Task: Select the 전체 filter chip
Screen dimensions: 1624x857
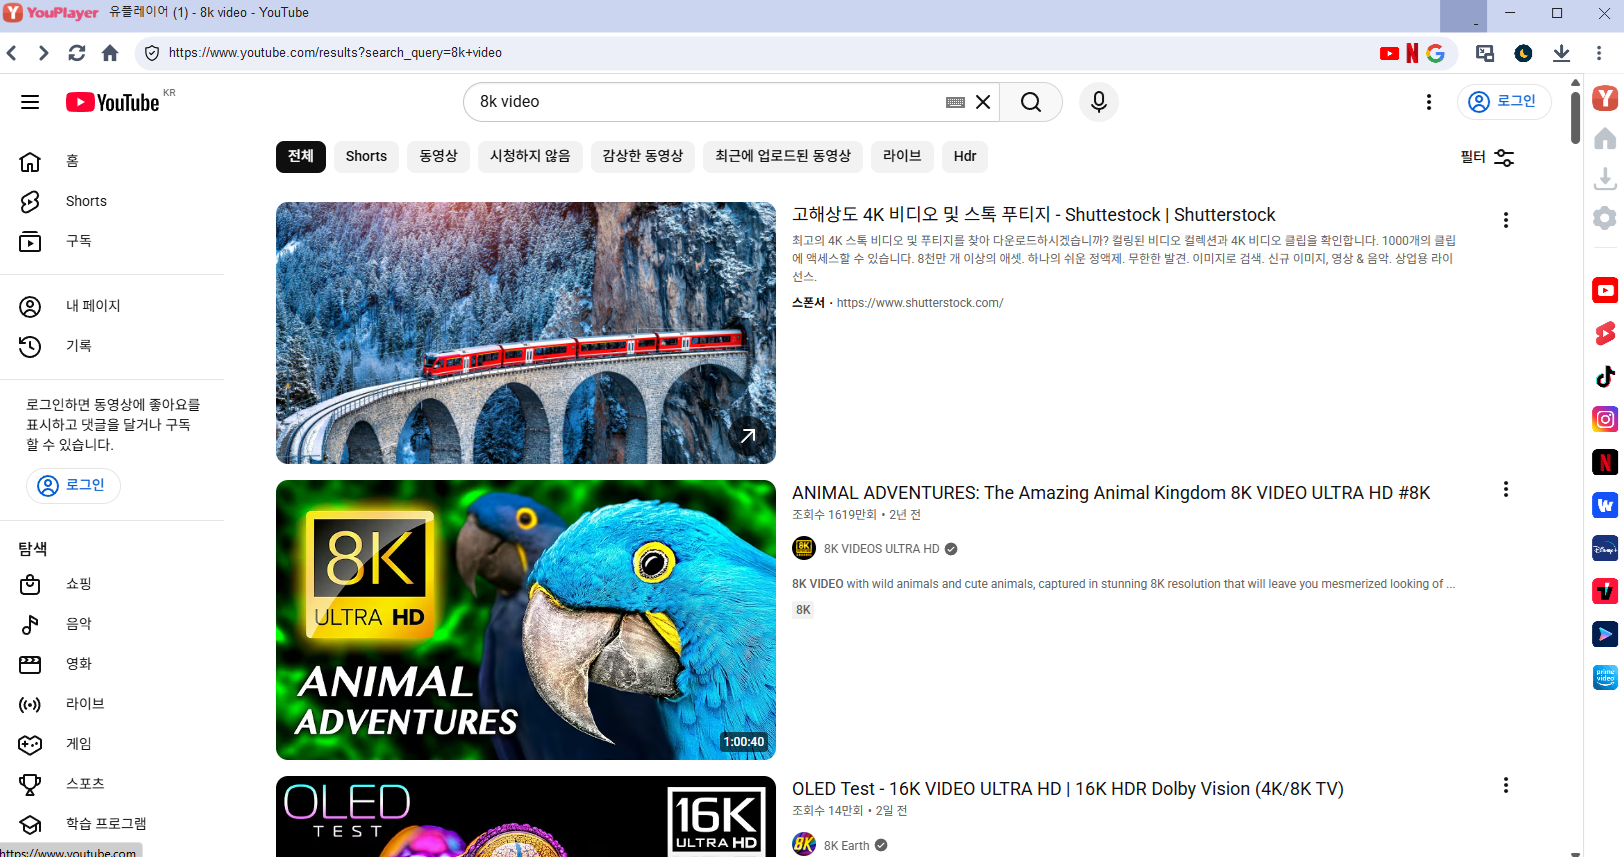Action: pyautogui.click(x=301, y=156)
